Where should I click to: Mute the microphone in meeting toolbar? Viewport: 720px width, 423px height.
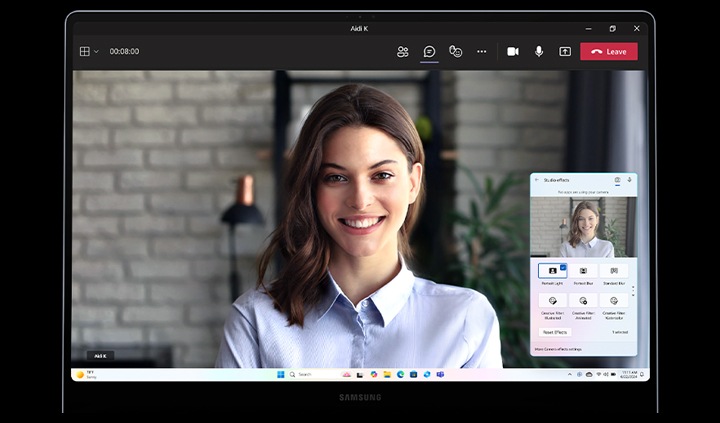539,51
